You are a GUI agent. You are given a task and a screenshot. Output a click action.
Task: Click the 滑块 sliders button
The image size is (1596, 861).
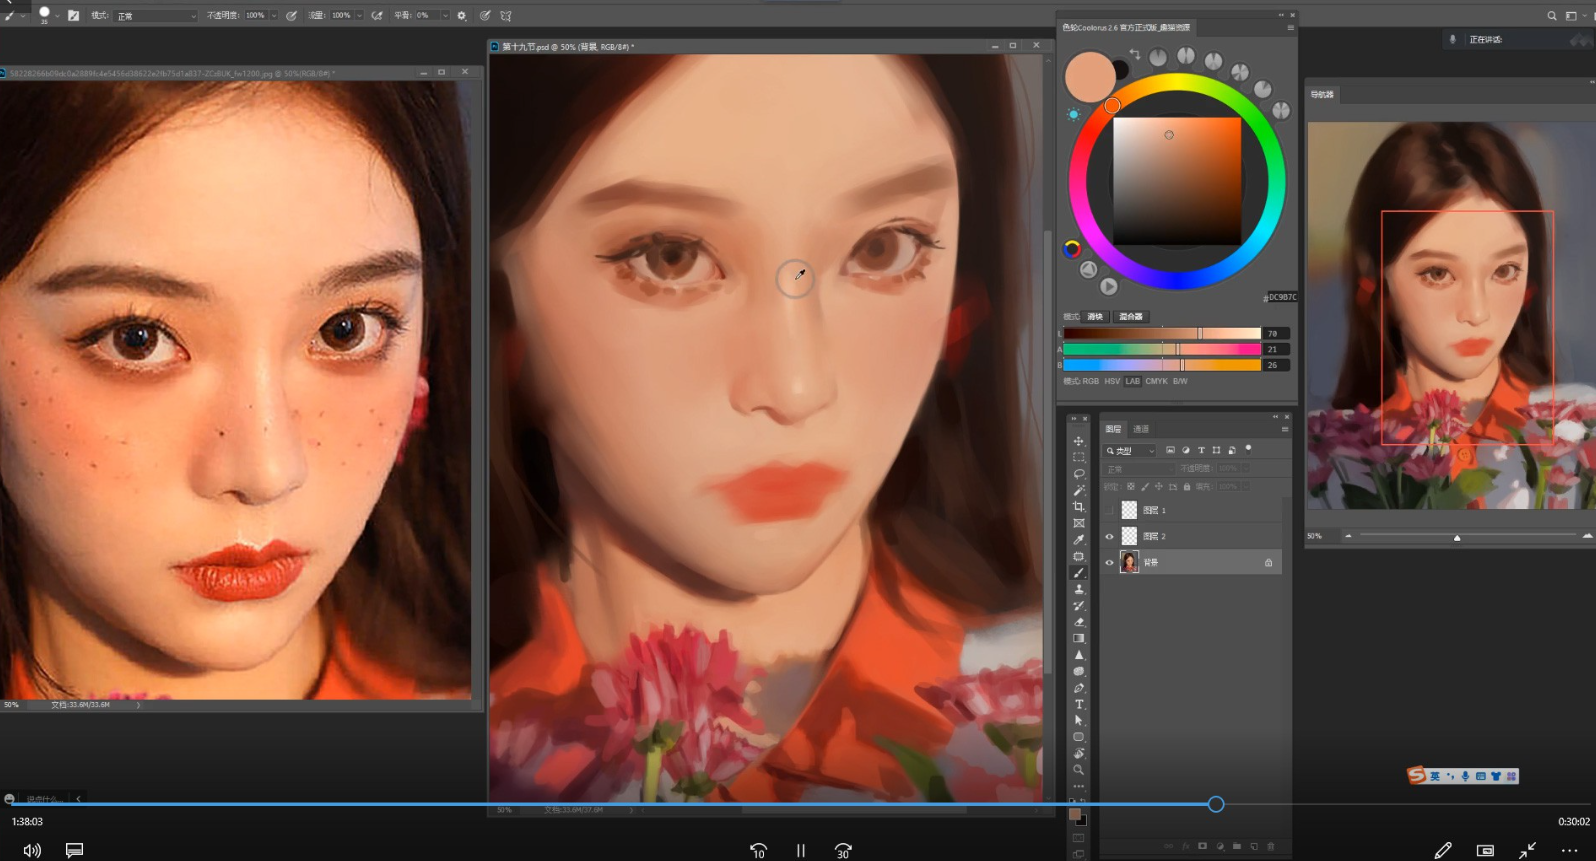point(1095,316)
